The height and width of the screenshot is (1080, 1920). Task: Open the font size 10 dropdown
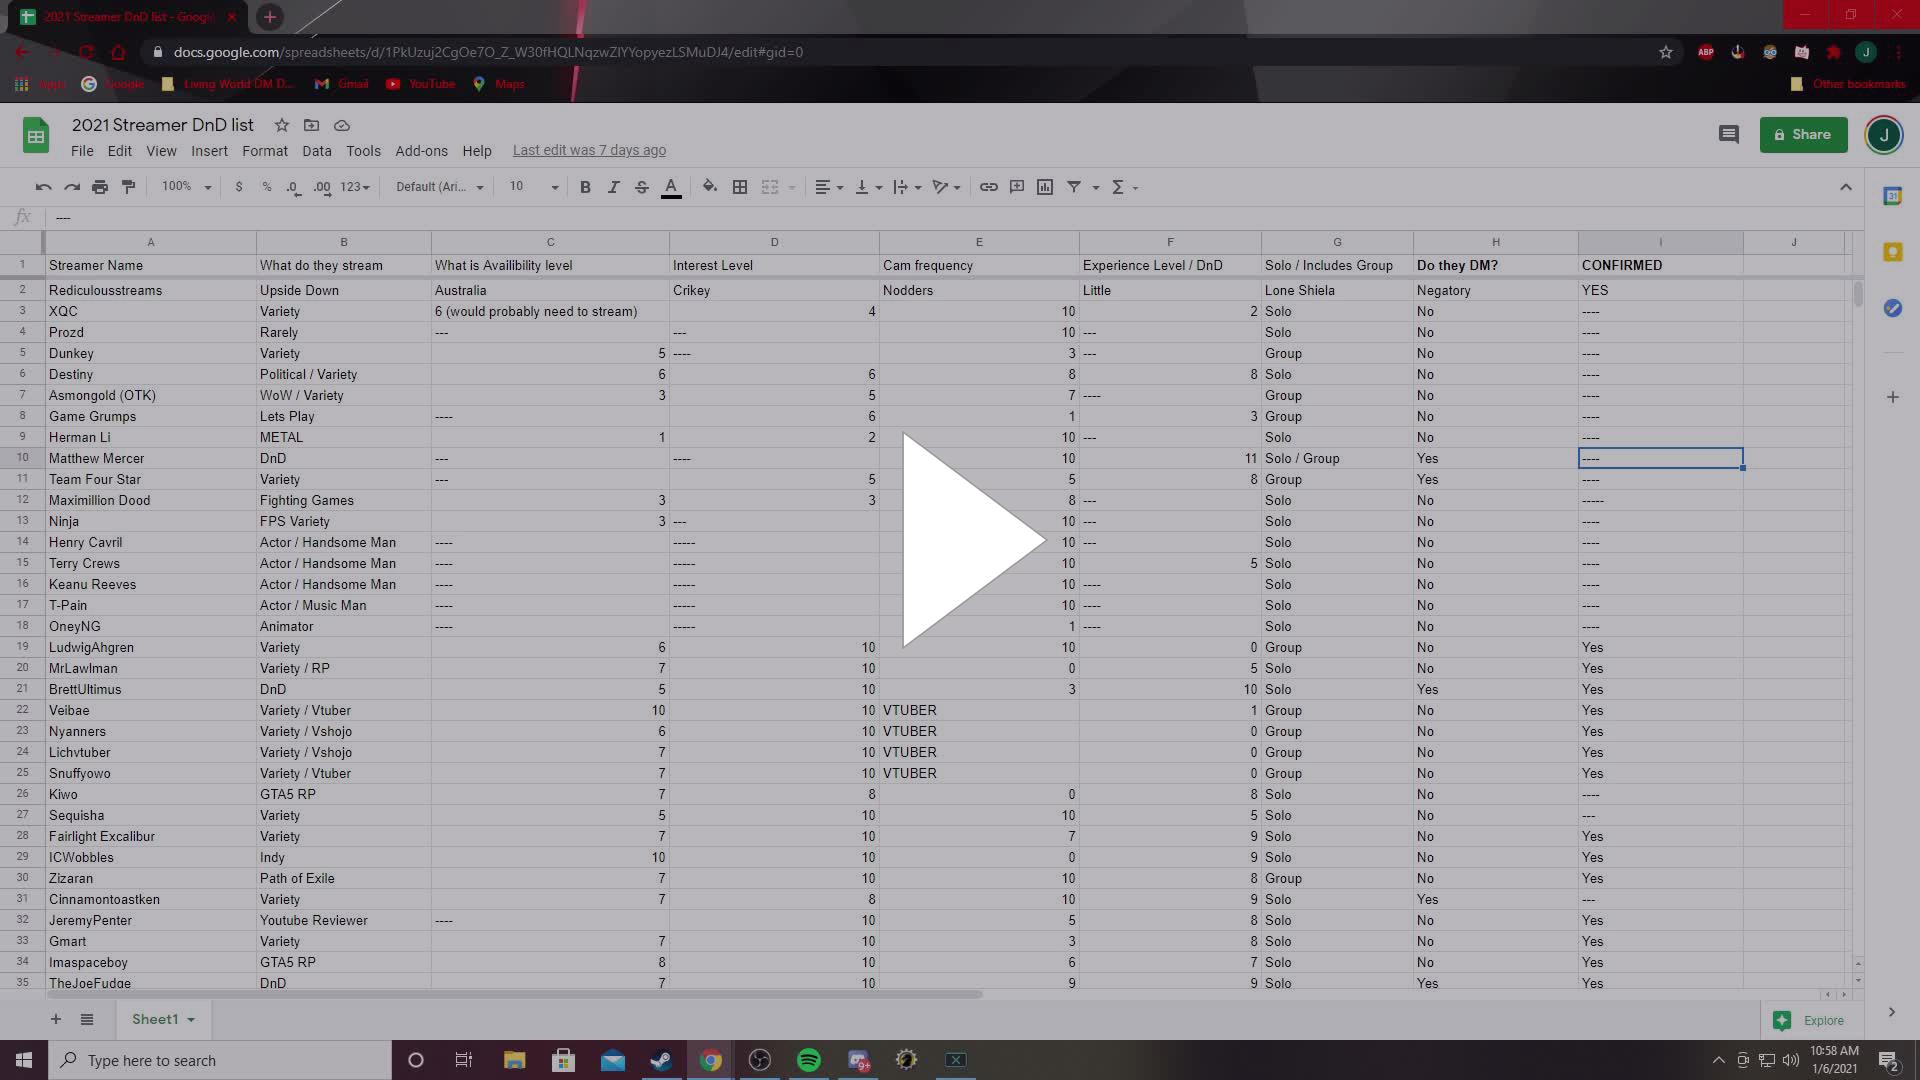click(534, 187)
